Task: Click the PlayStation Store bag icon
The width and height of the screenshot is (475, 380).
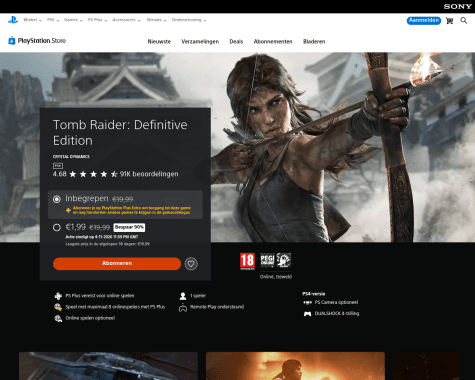Action: tap(12, 41)
